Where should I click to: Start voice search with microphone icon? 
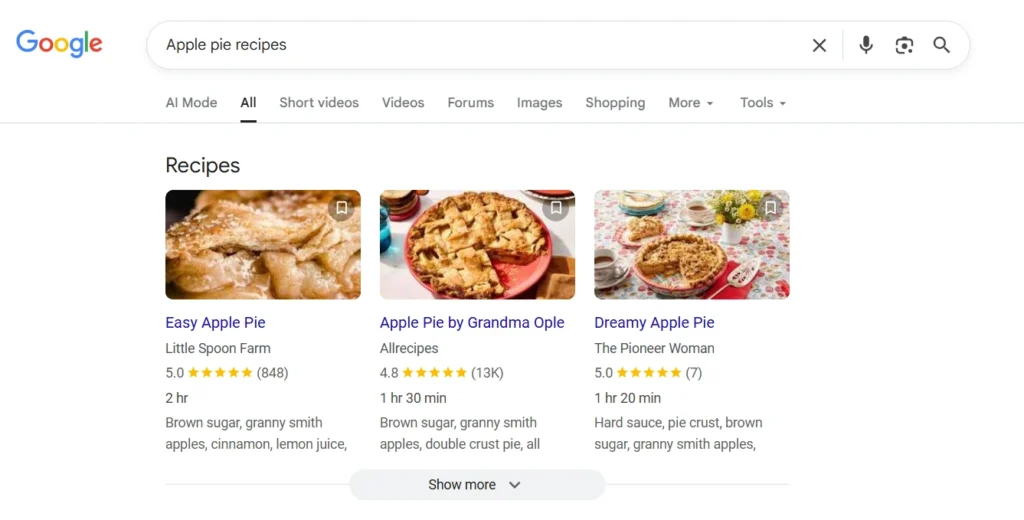(866, 45)
